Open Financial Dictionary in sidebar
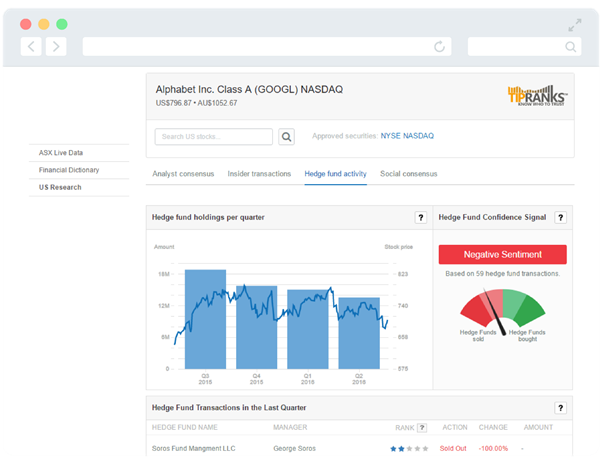 point(69,170)
